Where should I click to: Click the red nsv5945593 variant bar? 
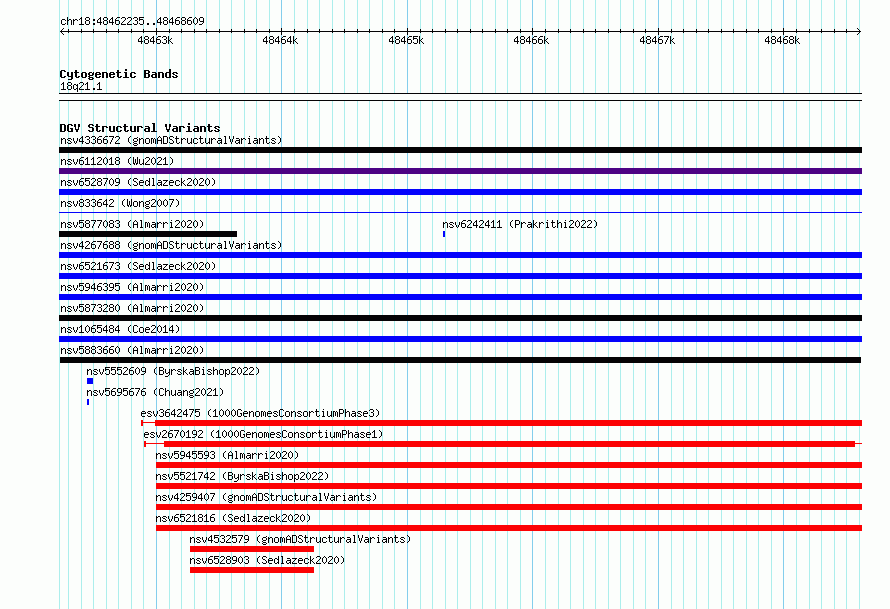tap(509, 465)
